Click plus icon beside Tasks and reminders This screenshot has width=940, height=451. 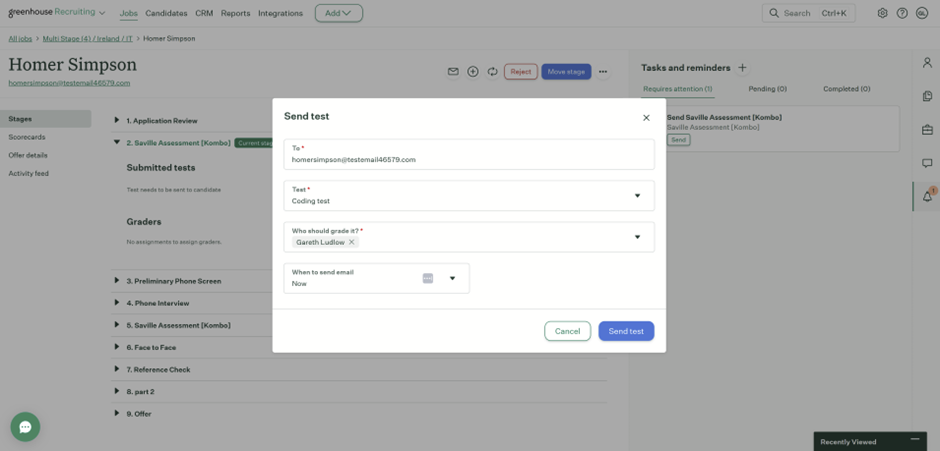click(x=742, y=68)
